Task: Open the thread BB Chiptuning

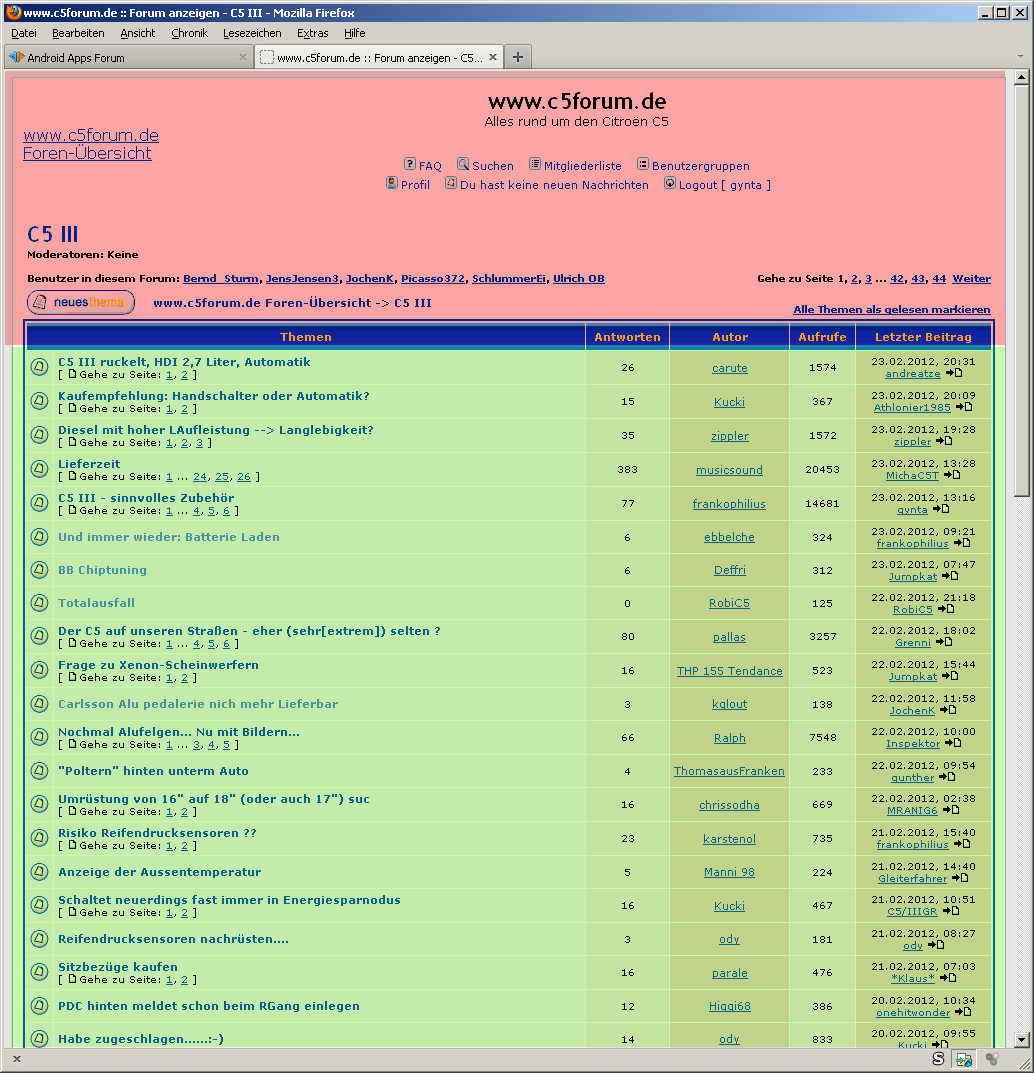Action: pos(102,570)
